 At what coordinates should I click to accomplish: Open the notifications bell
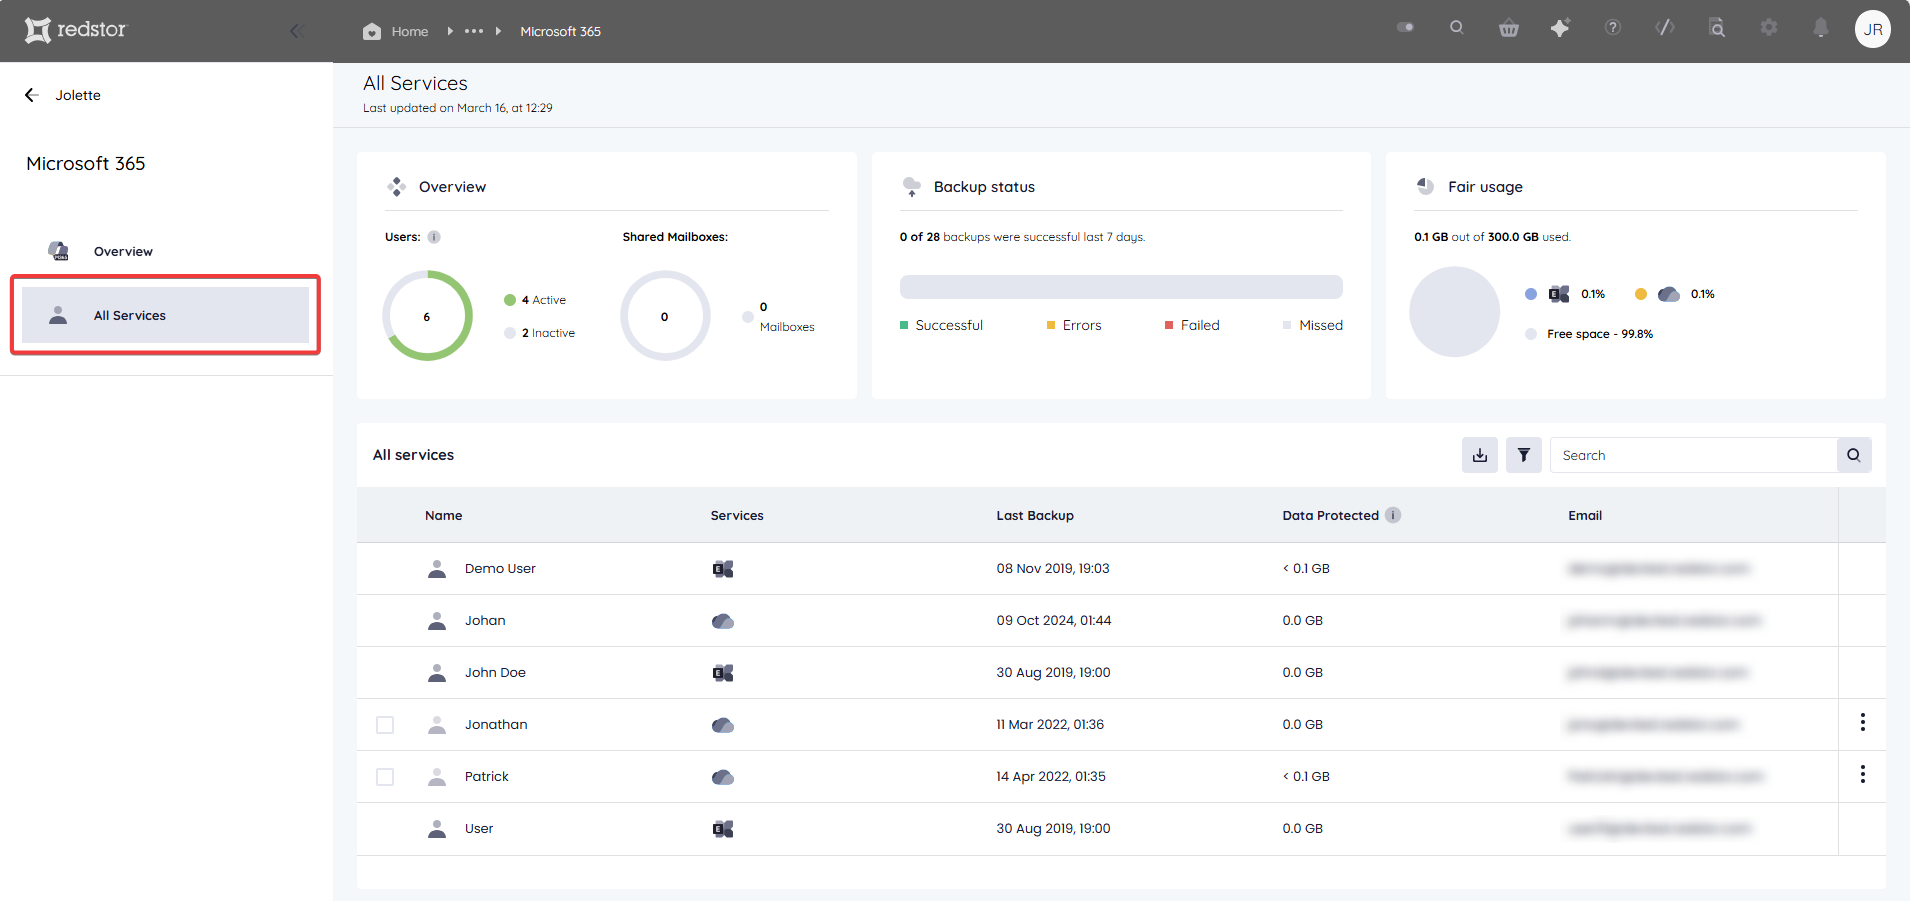(1821, 28)
